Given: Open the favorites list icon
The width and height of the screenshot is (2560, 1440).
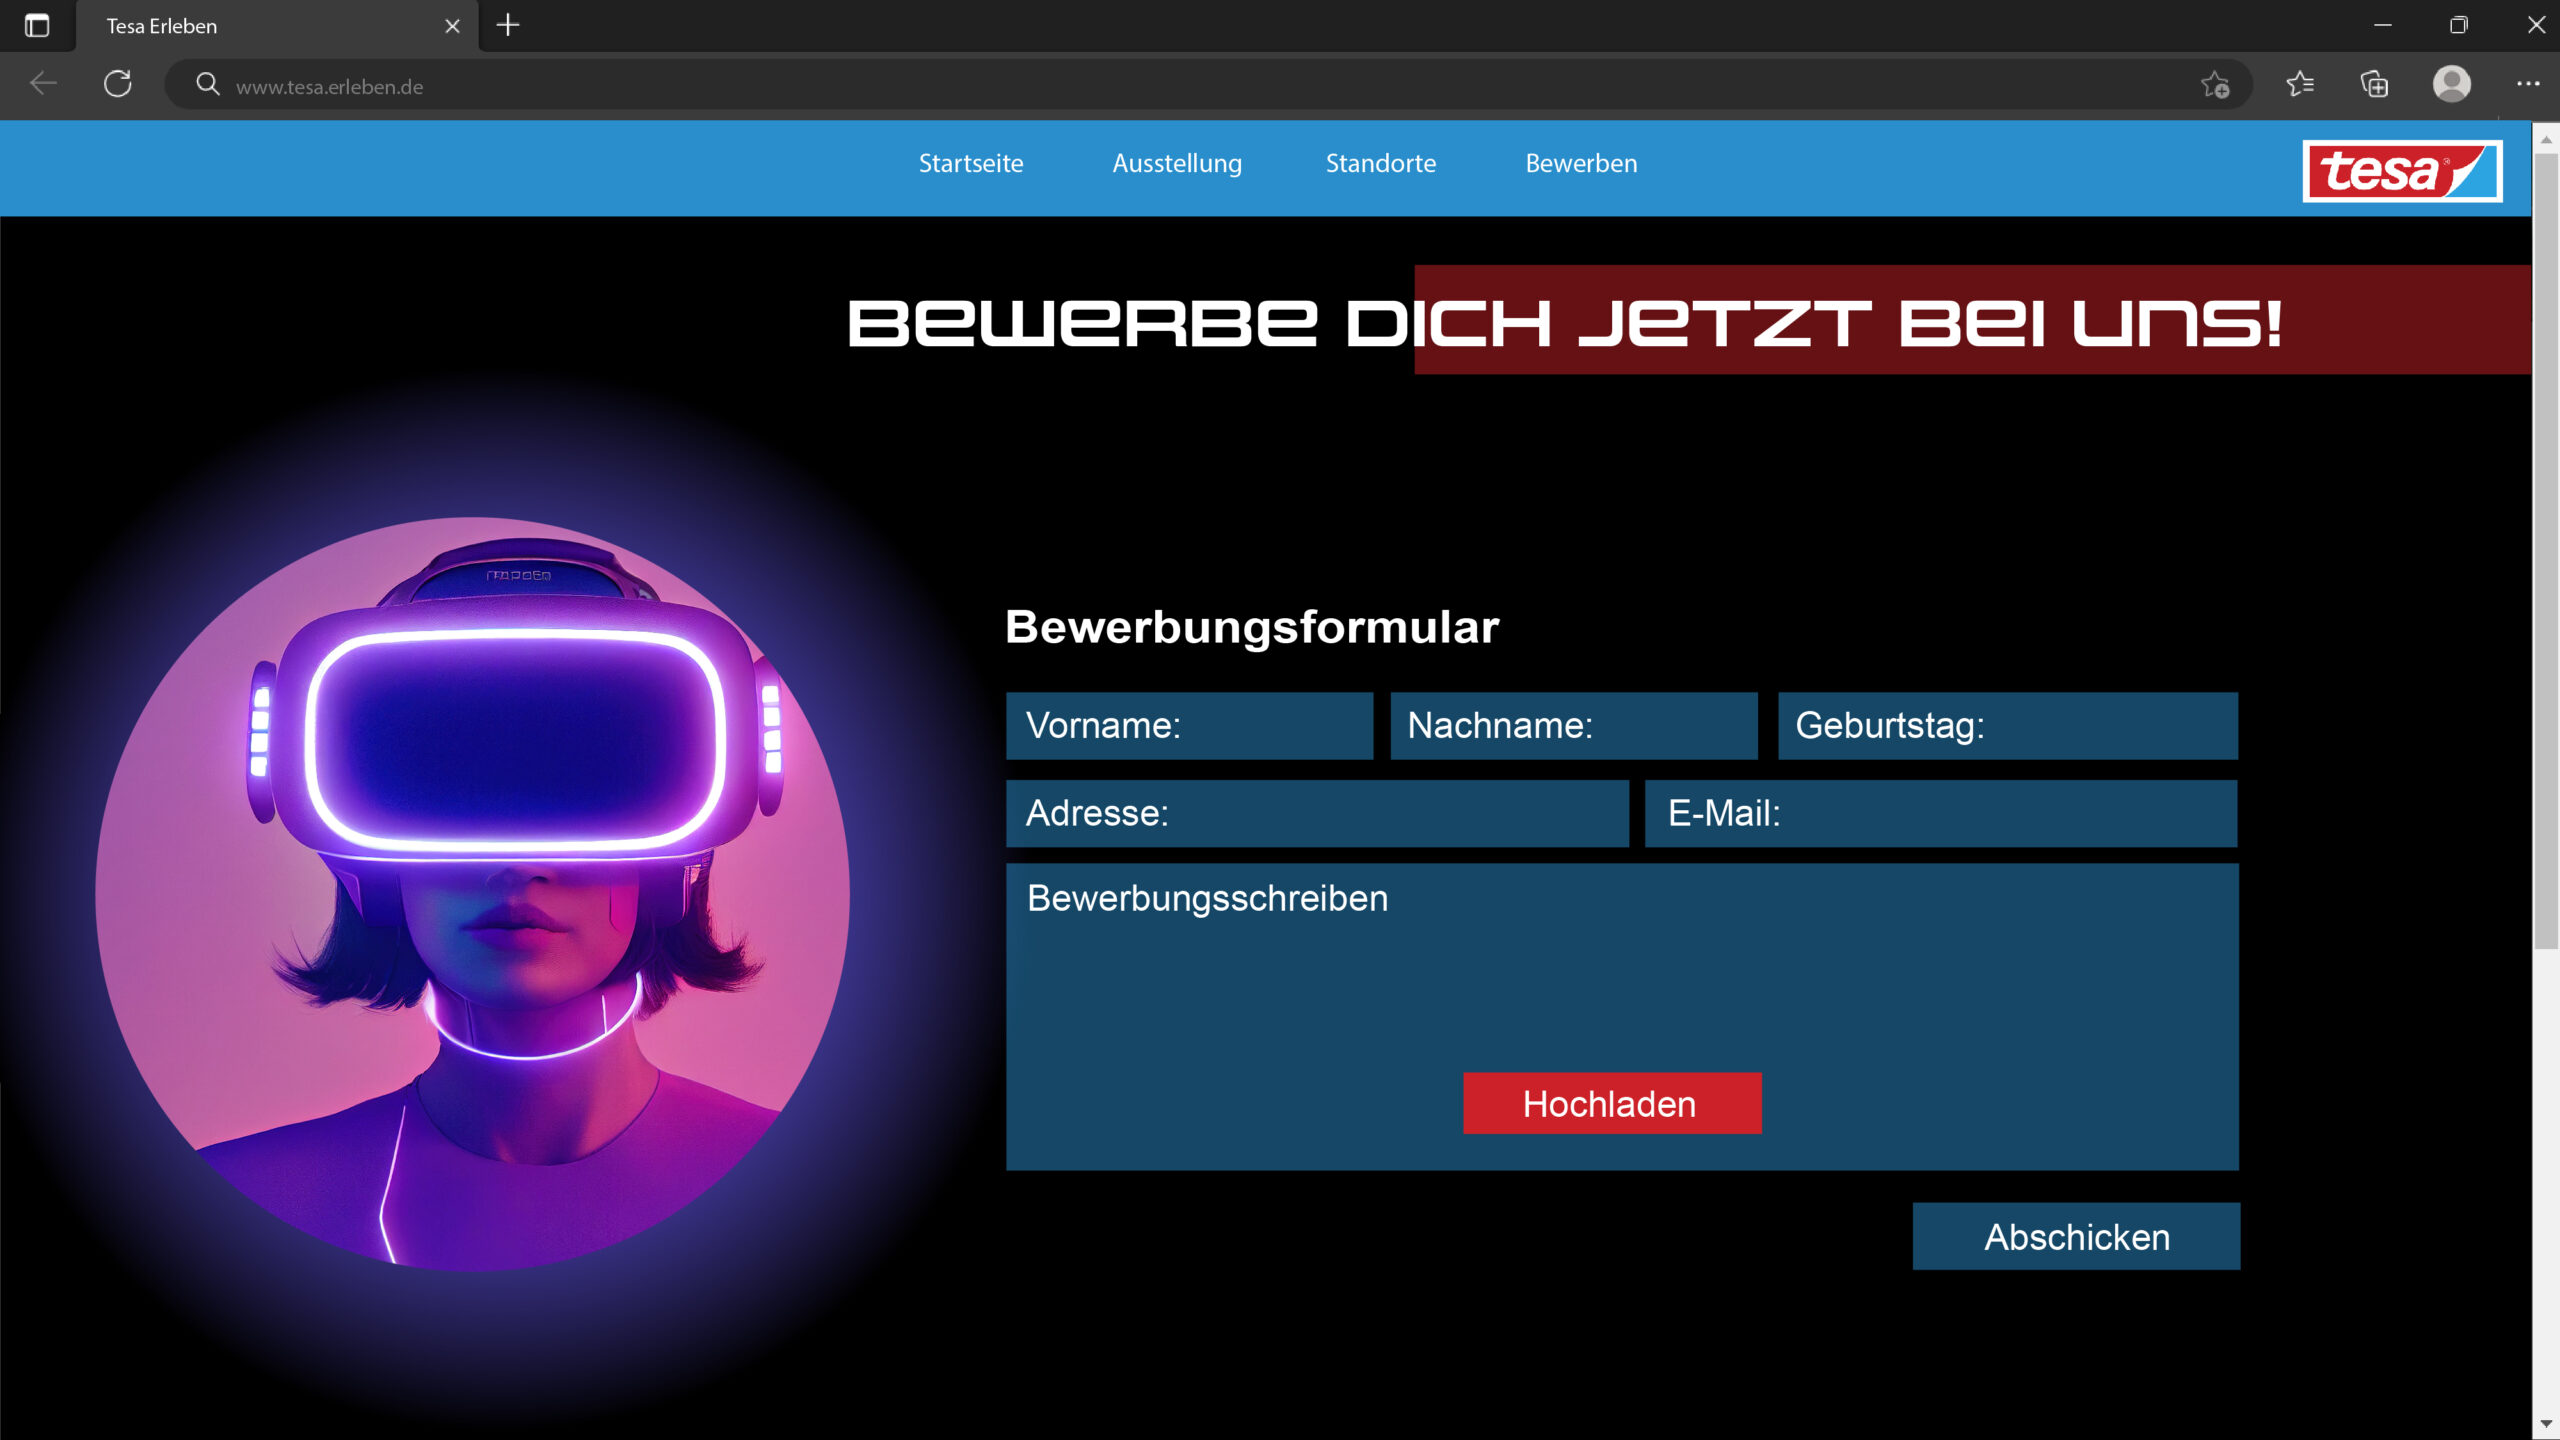Looking at the screenshot, I should [x=2300, y=84].
